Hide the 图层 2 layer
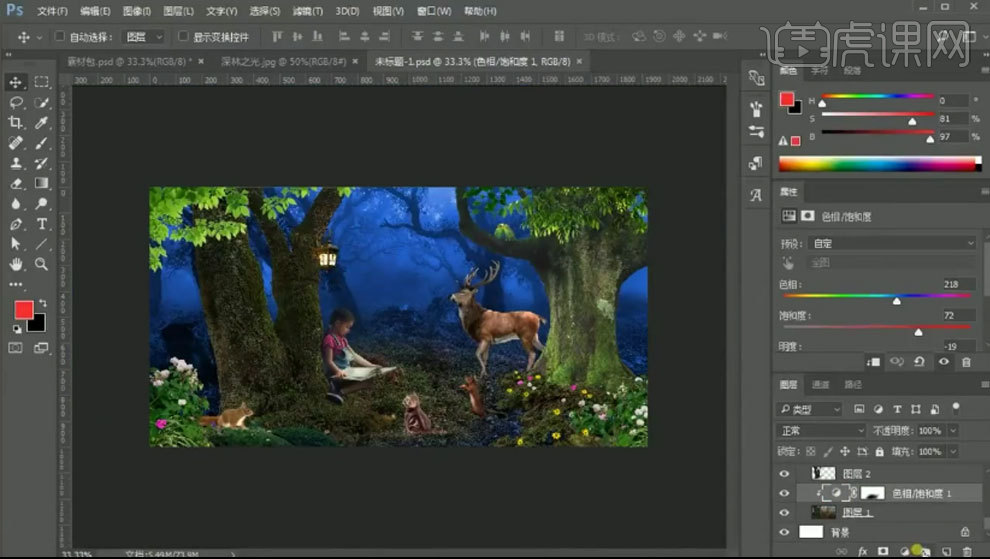Screen dimensions: 990x559 tap(784, 474)
